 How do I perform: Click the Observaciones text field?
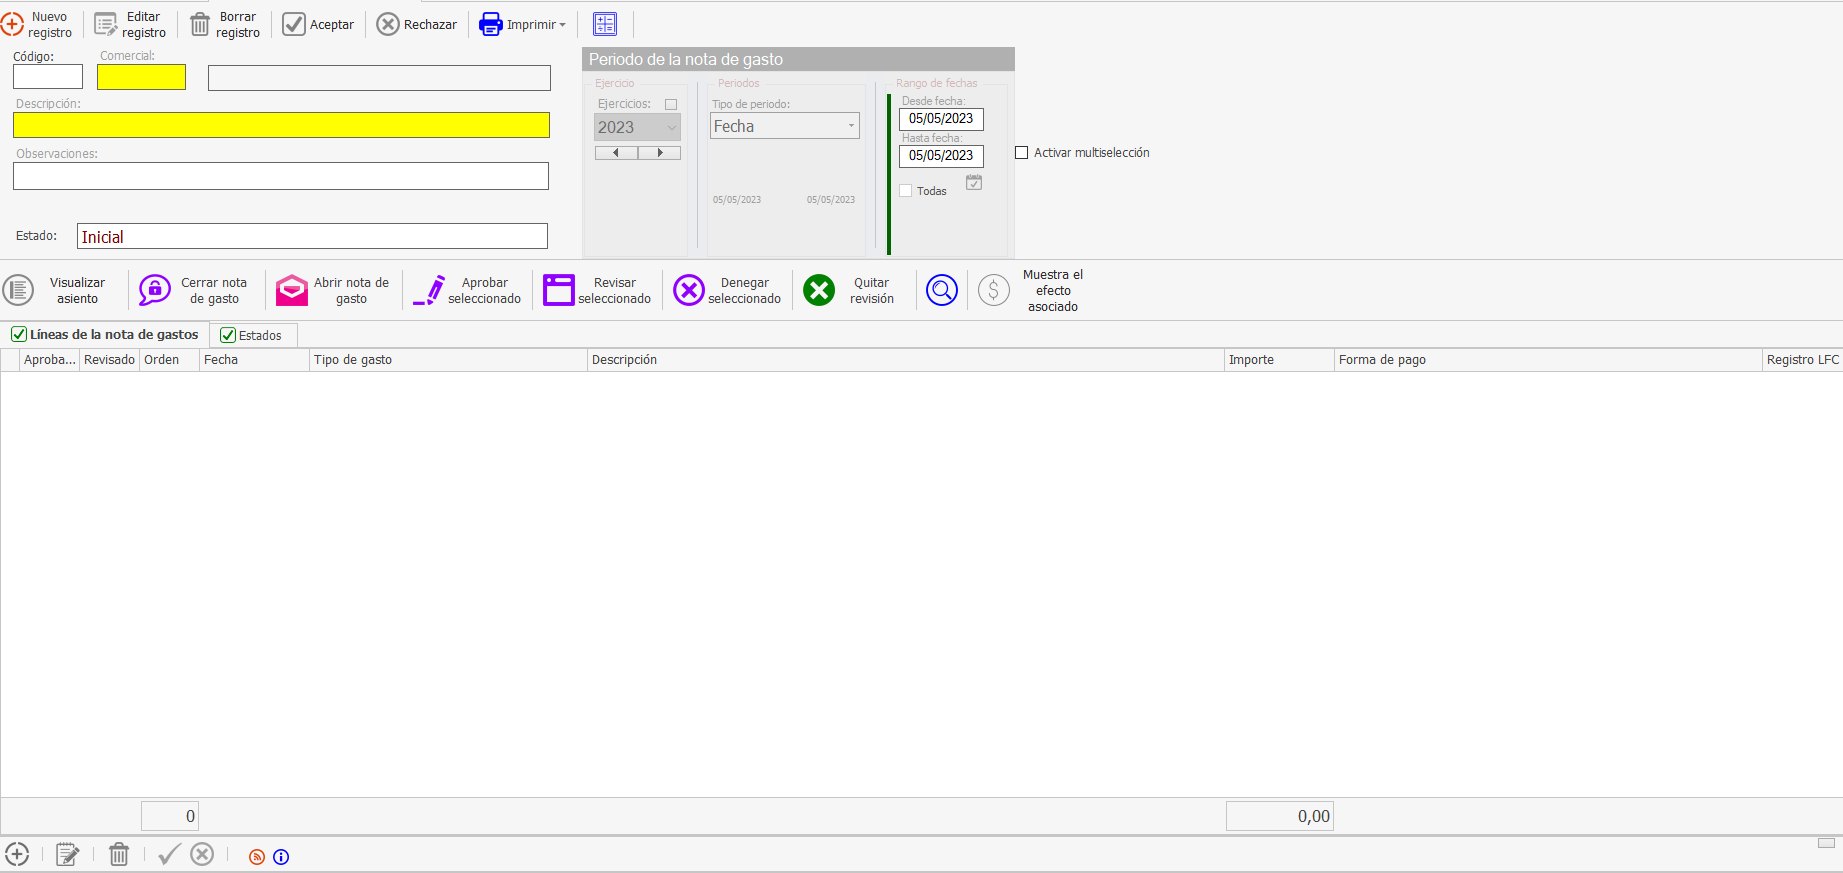281,176
